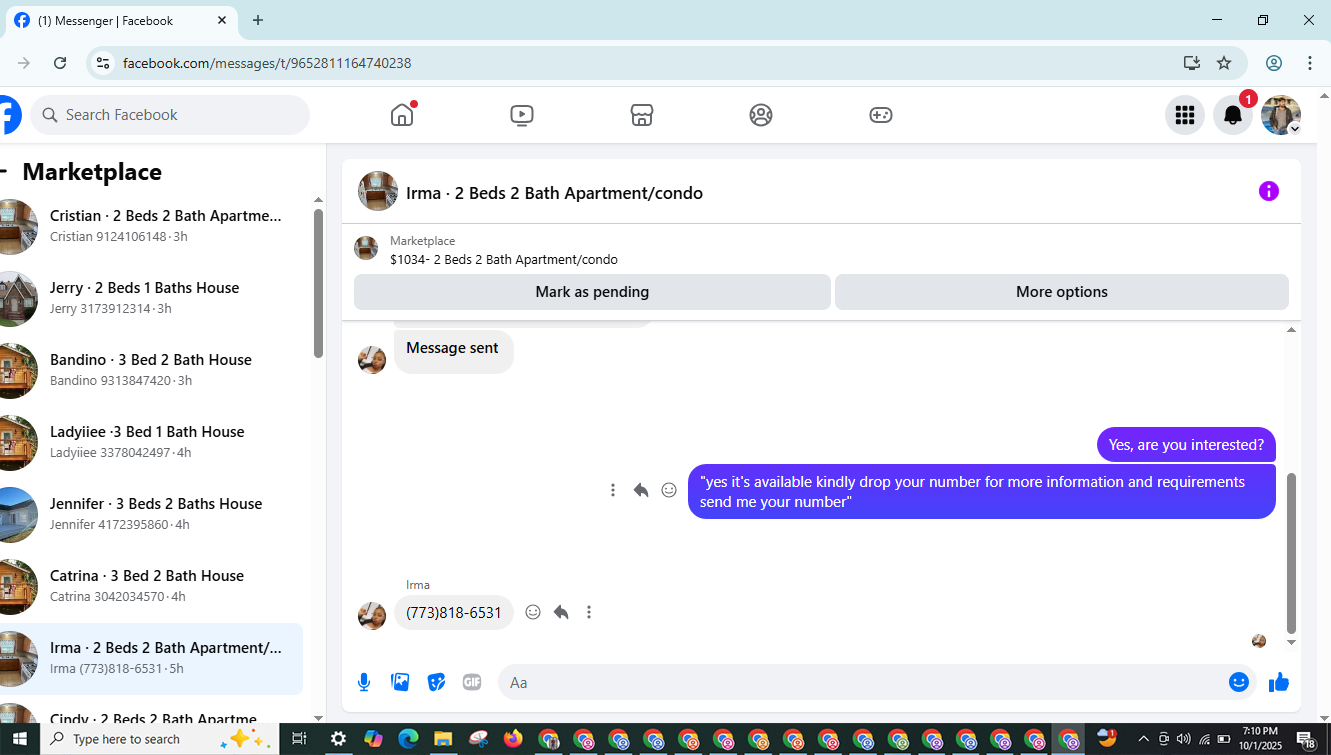Image resolution: width=1331 pixels, height=755 pixels.
Task: Open the account menu on profile picture
Action: [1281, 115]
